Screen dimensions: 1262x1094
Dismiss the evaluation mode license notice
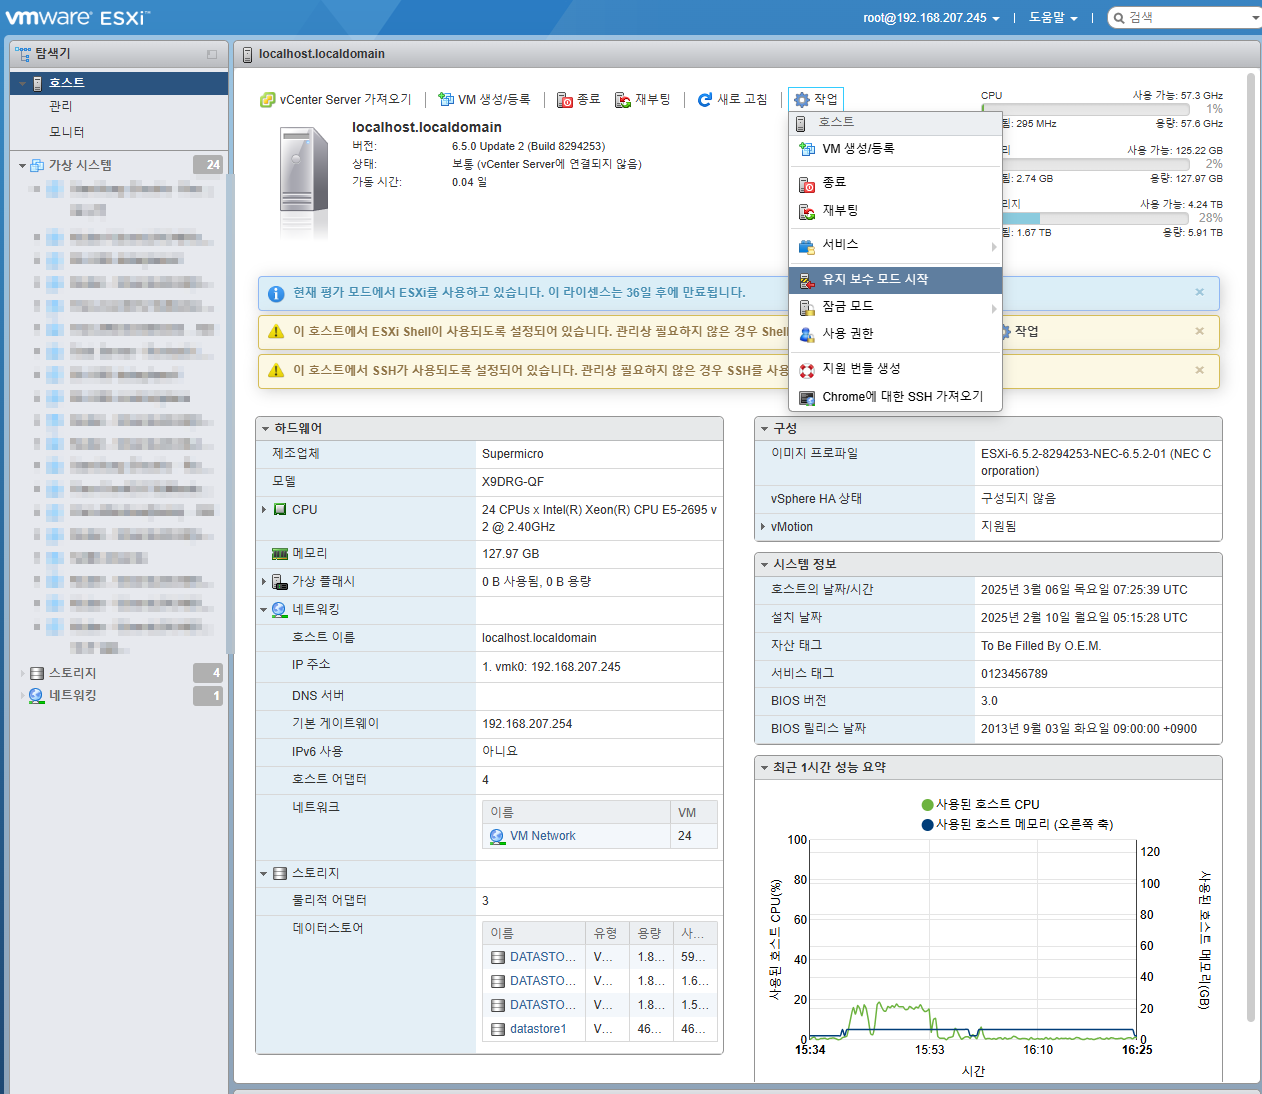[x=1200, y=292]
